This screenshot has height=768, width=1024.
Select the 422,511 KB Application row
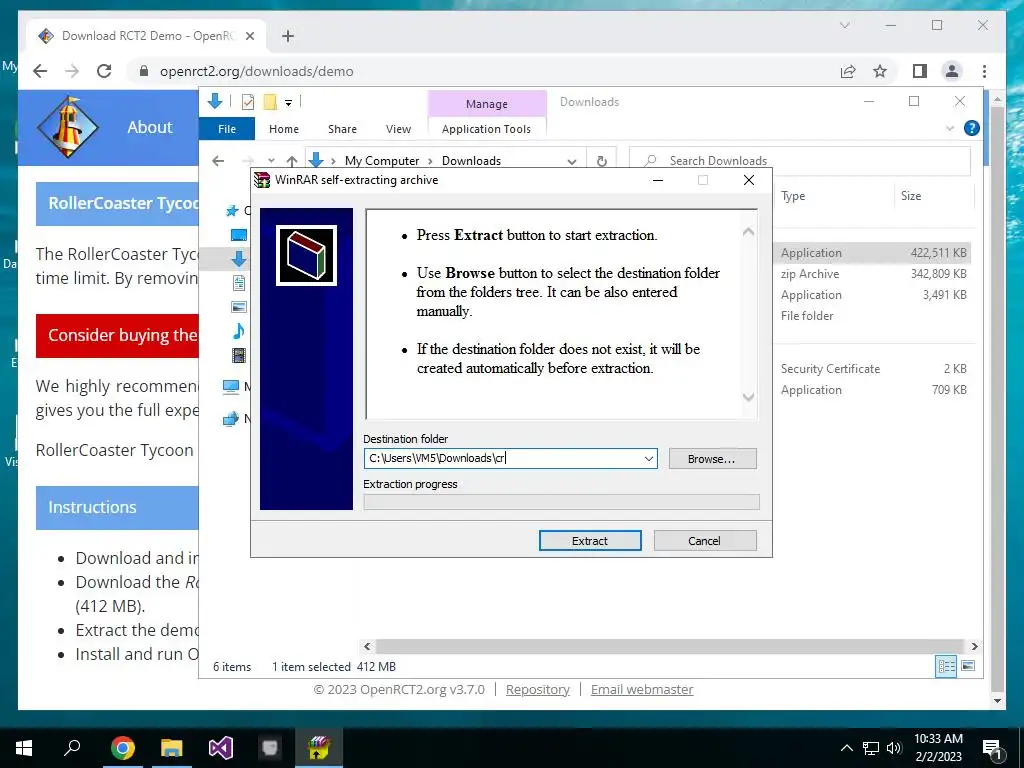tap(873, 253)
